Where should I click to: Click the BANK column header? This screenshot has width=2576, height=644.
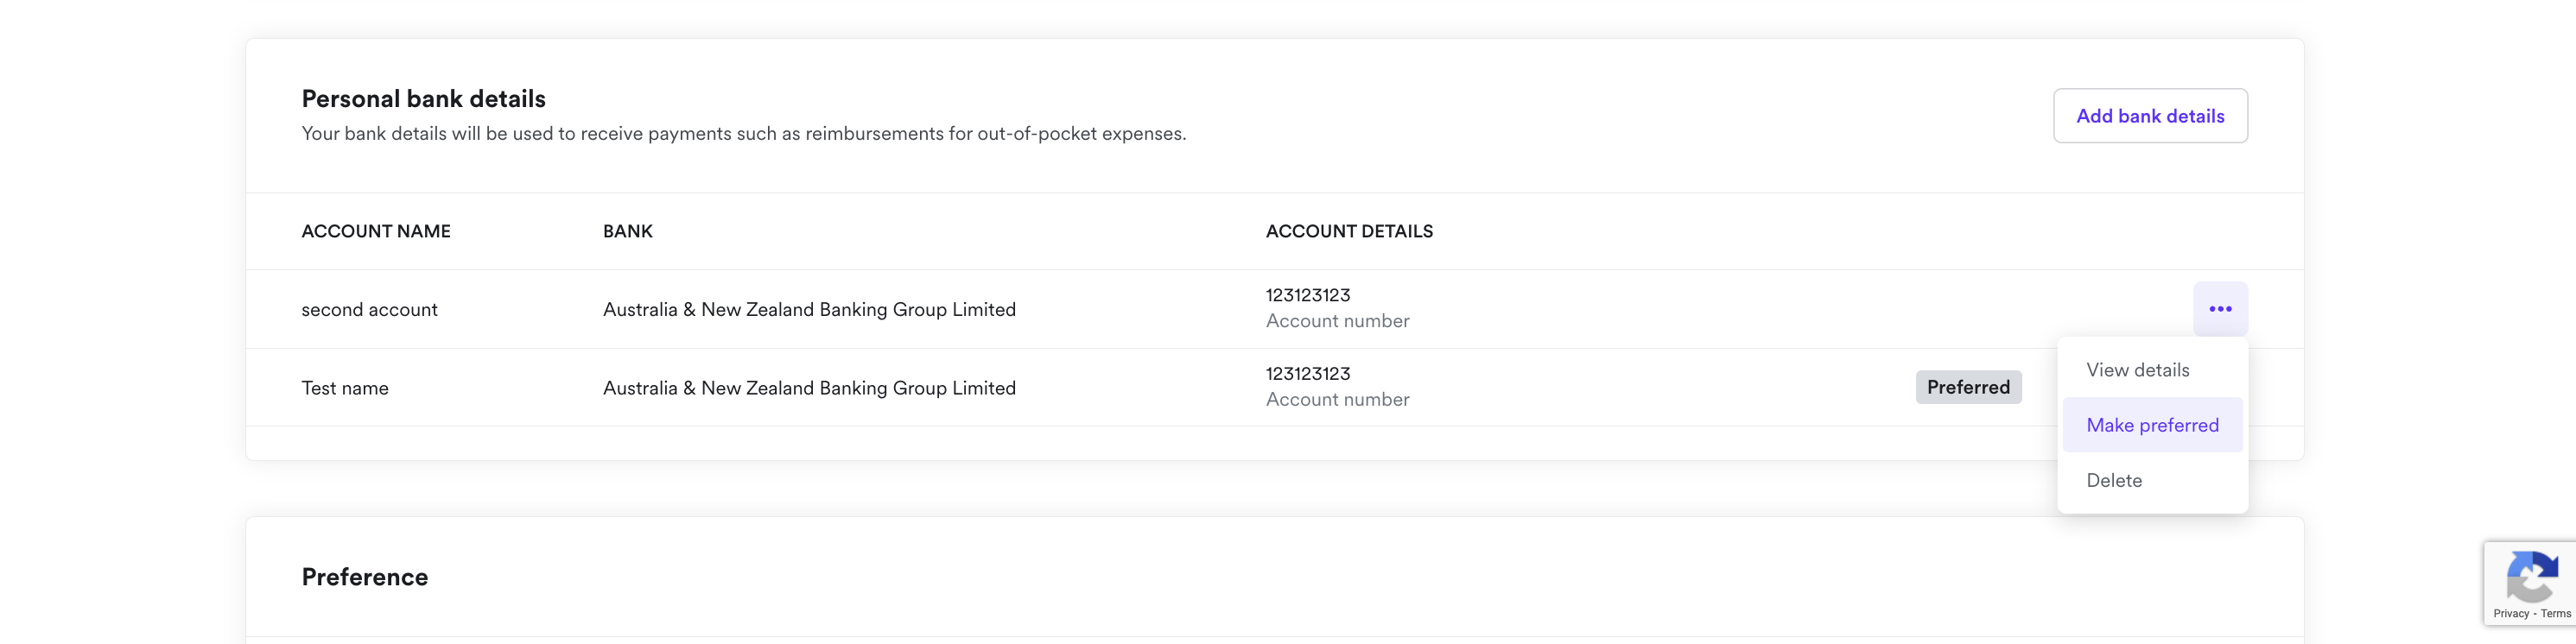pos(627,231)
